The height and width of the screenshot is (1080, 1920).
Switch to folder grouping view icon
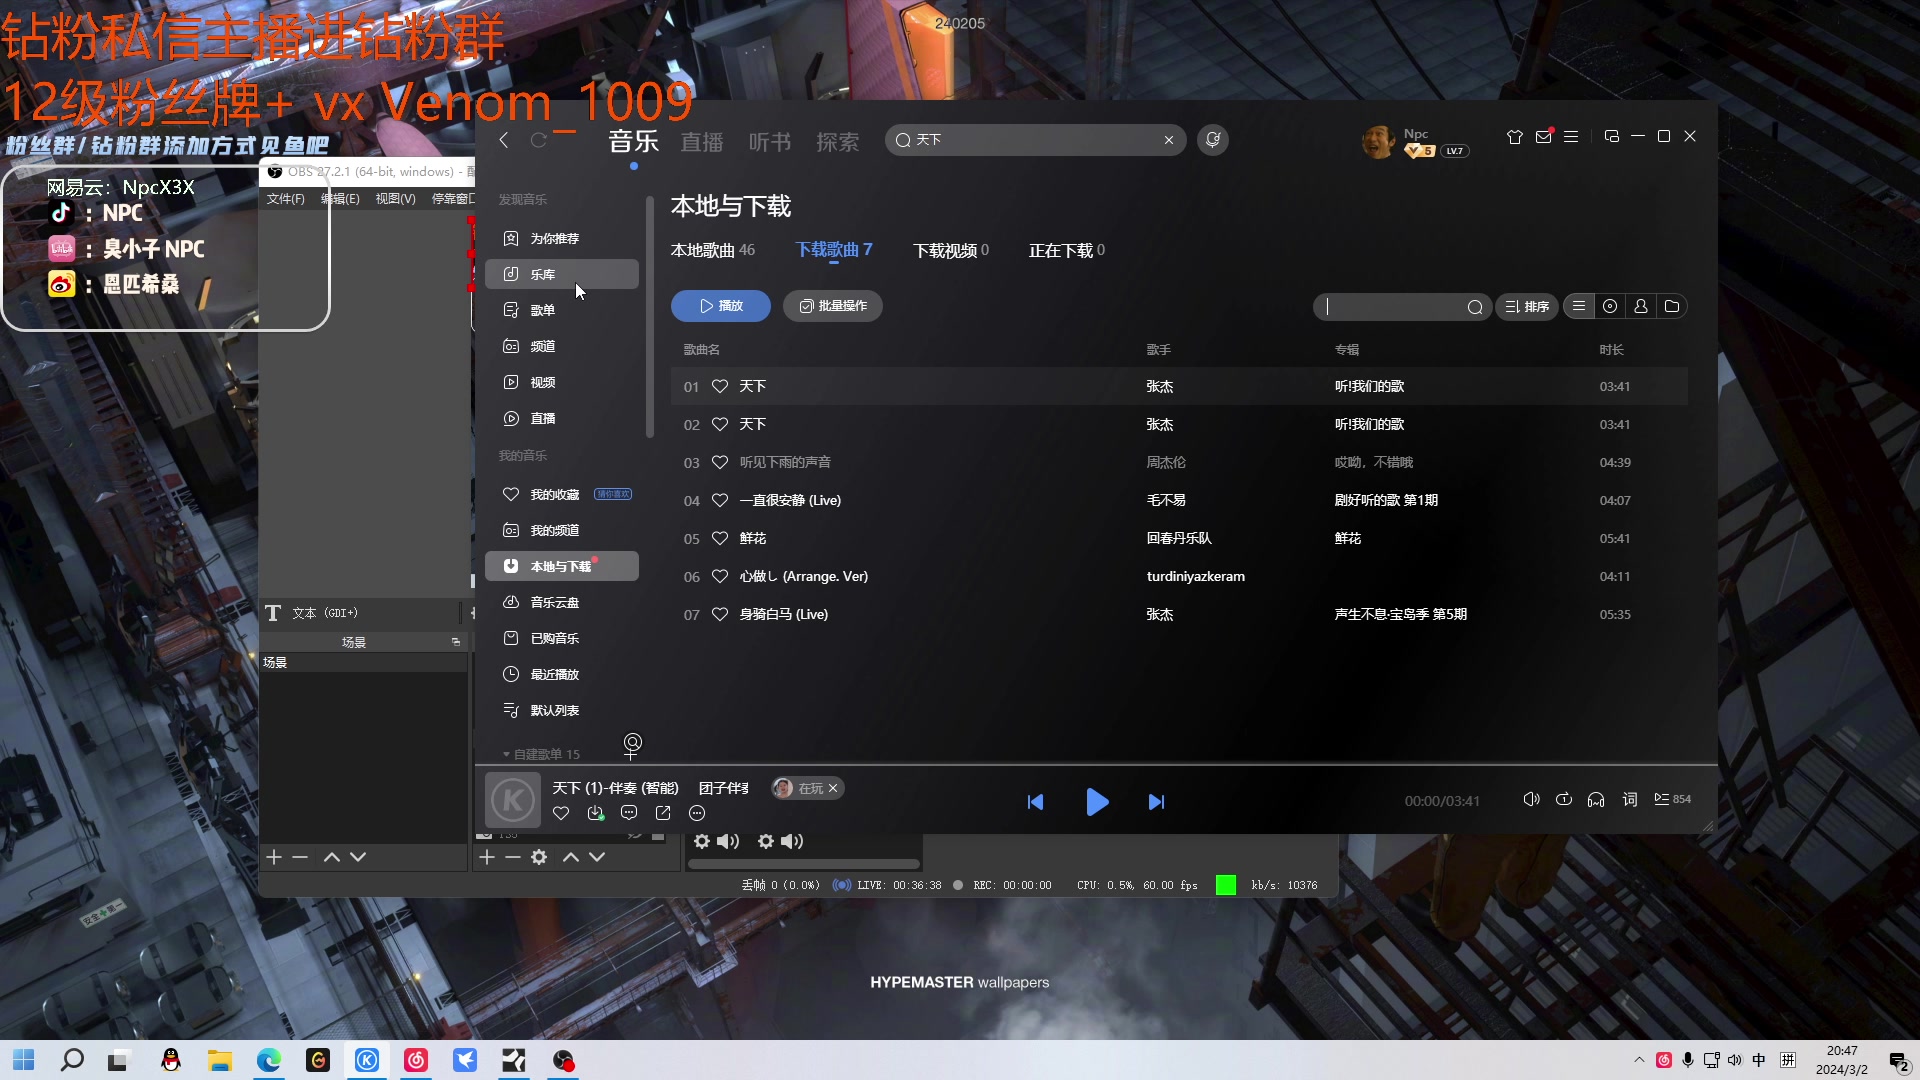click(x=1672, y=306)
